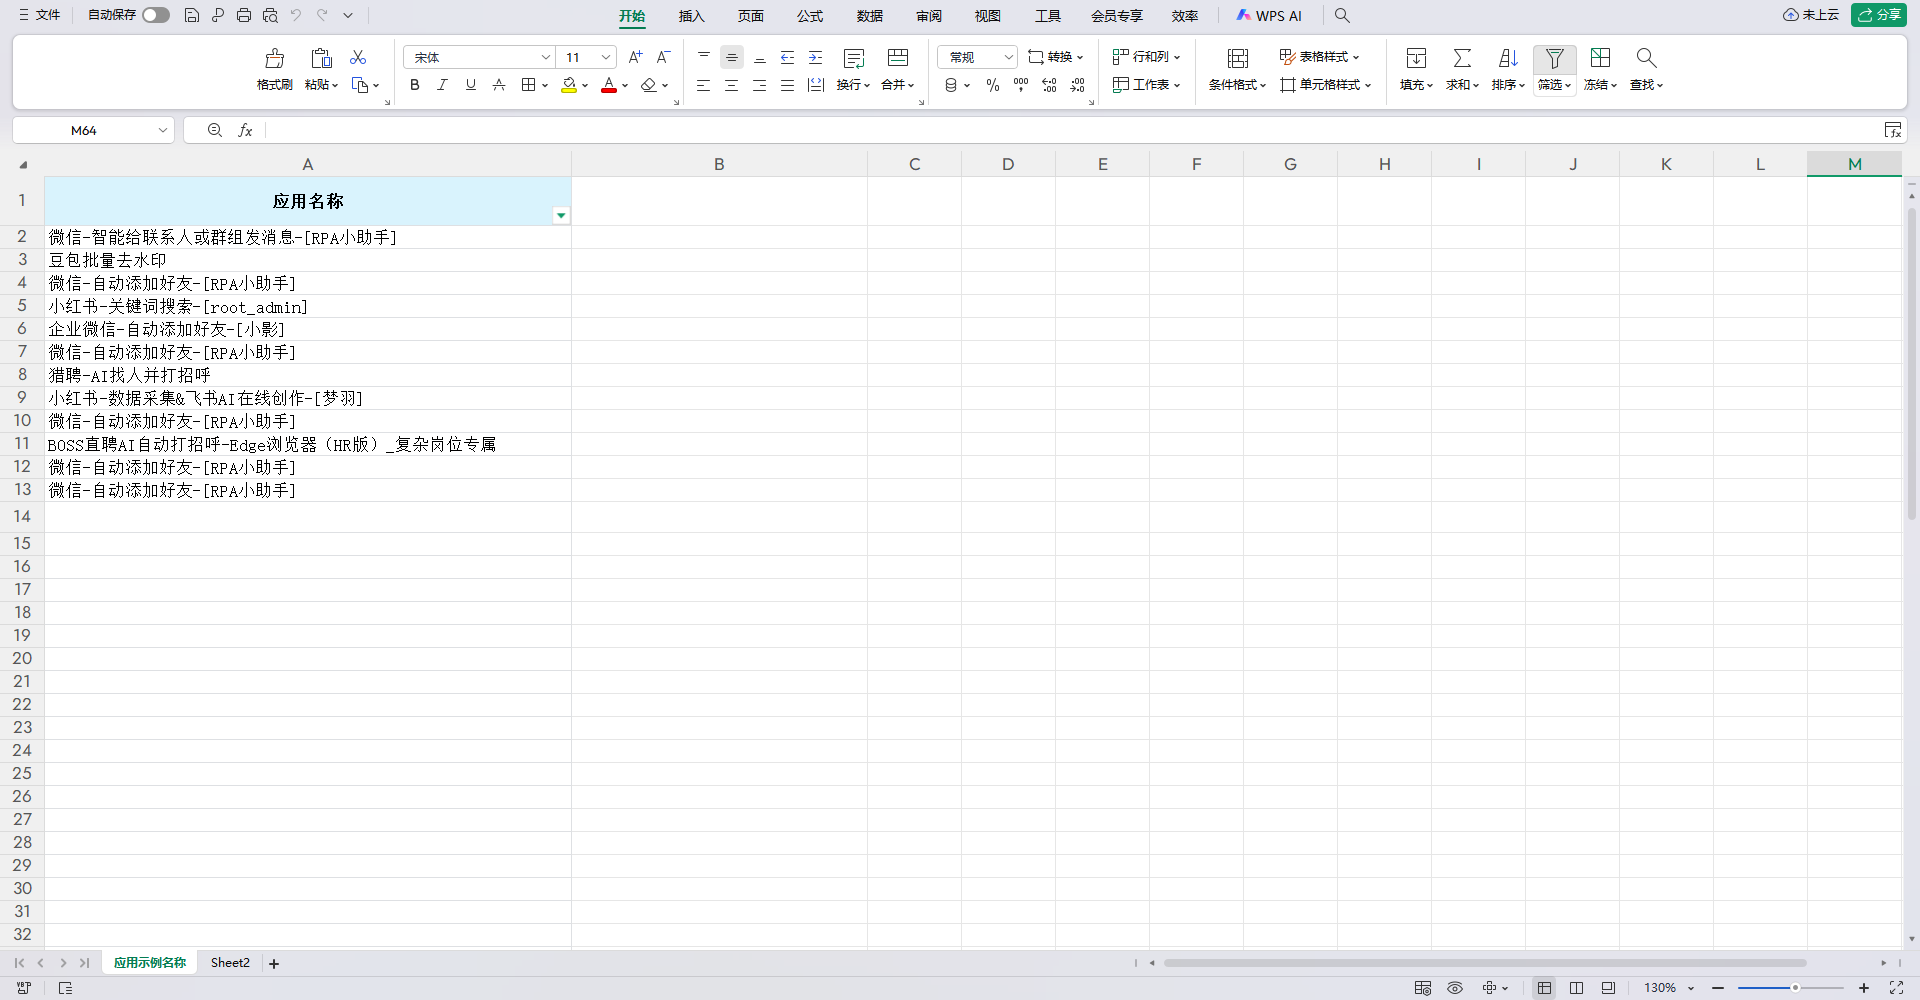Viewport: 1920px width, 1000px height.
Task: Click the WPS AI button
Action: click(1269, 15)
